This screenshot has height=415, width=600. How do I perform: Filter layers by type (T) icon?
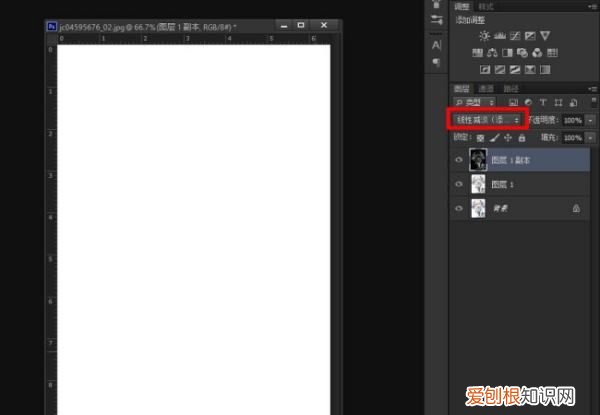(x=542, y=102)
